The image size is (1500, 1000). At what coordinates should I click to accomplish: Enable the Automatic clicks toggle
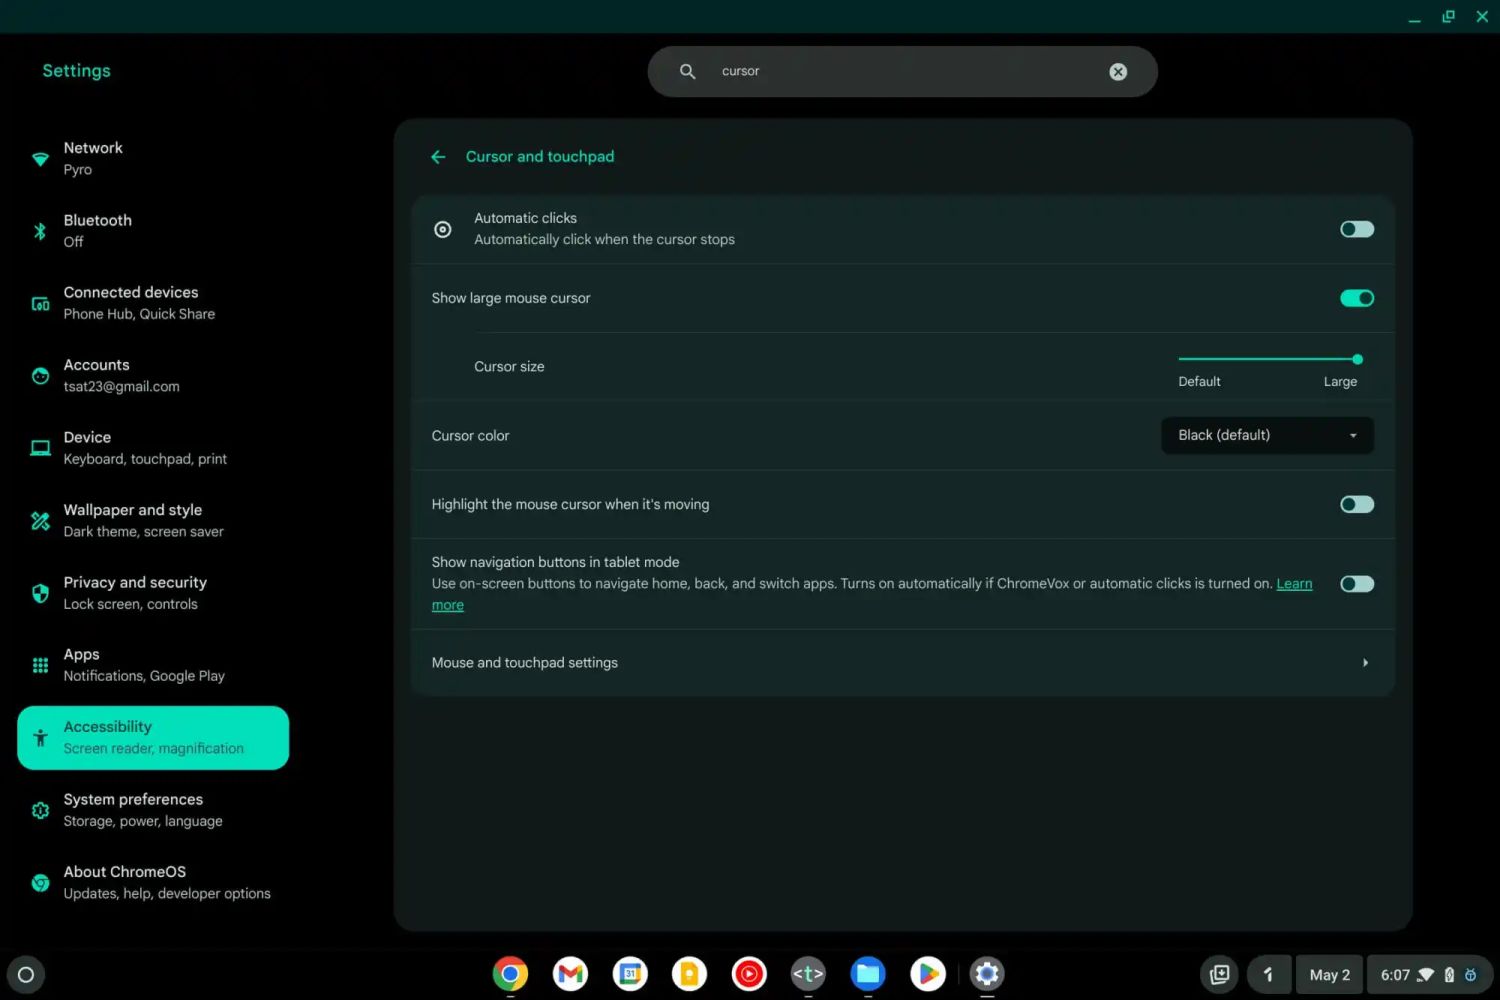[x=1356, y=230]
